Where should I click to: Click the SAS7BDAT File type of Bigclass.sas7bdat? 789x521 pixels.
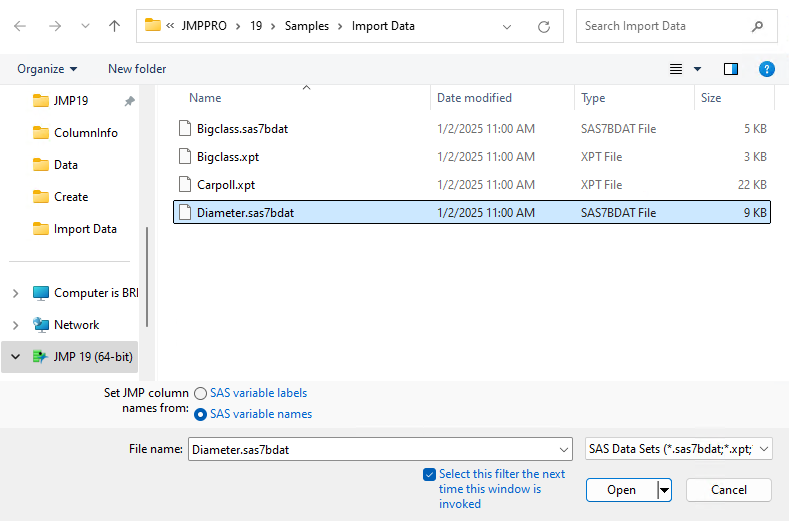click(618, 129)
